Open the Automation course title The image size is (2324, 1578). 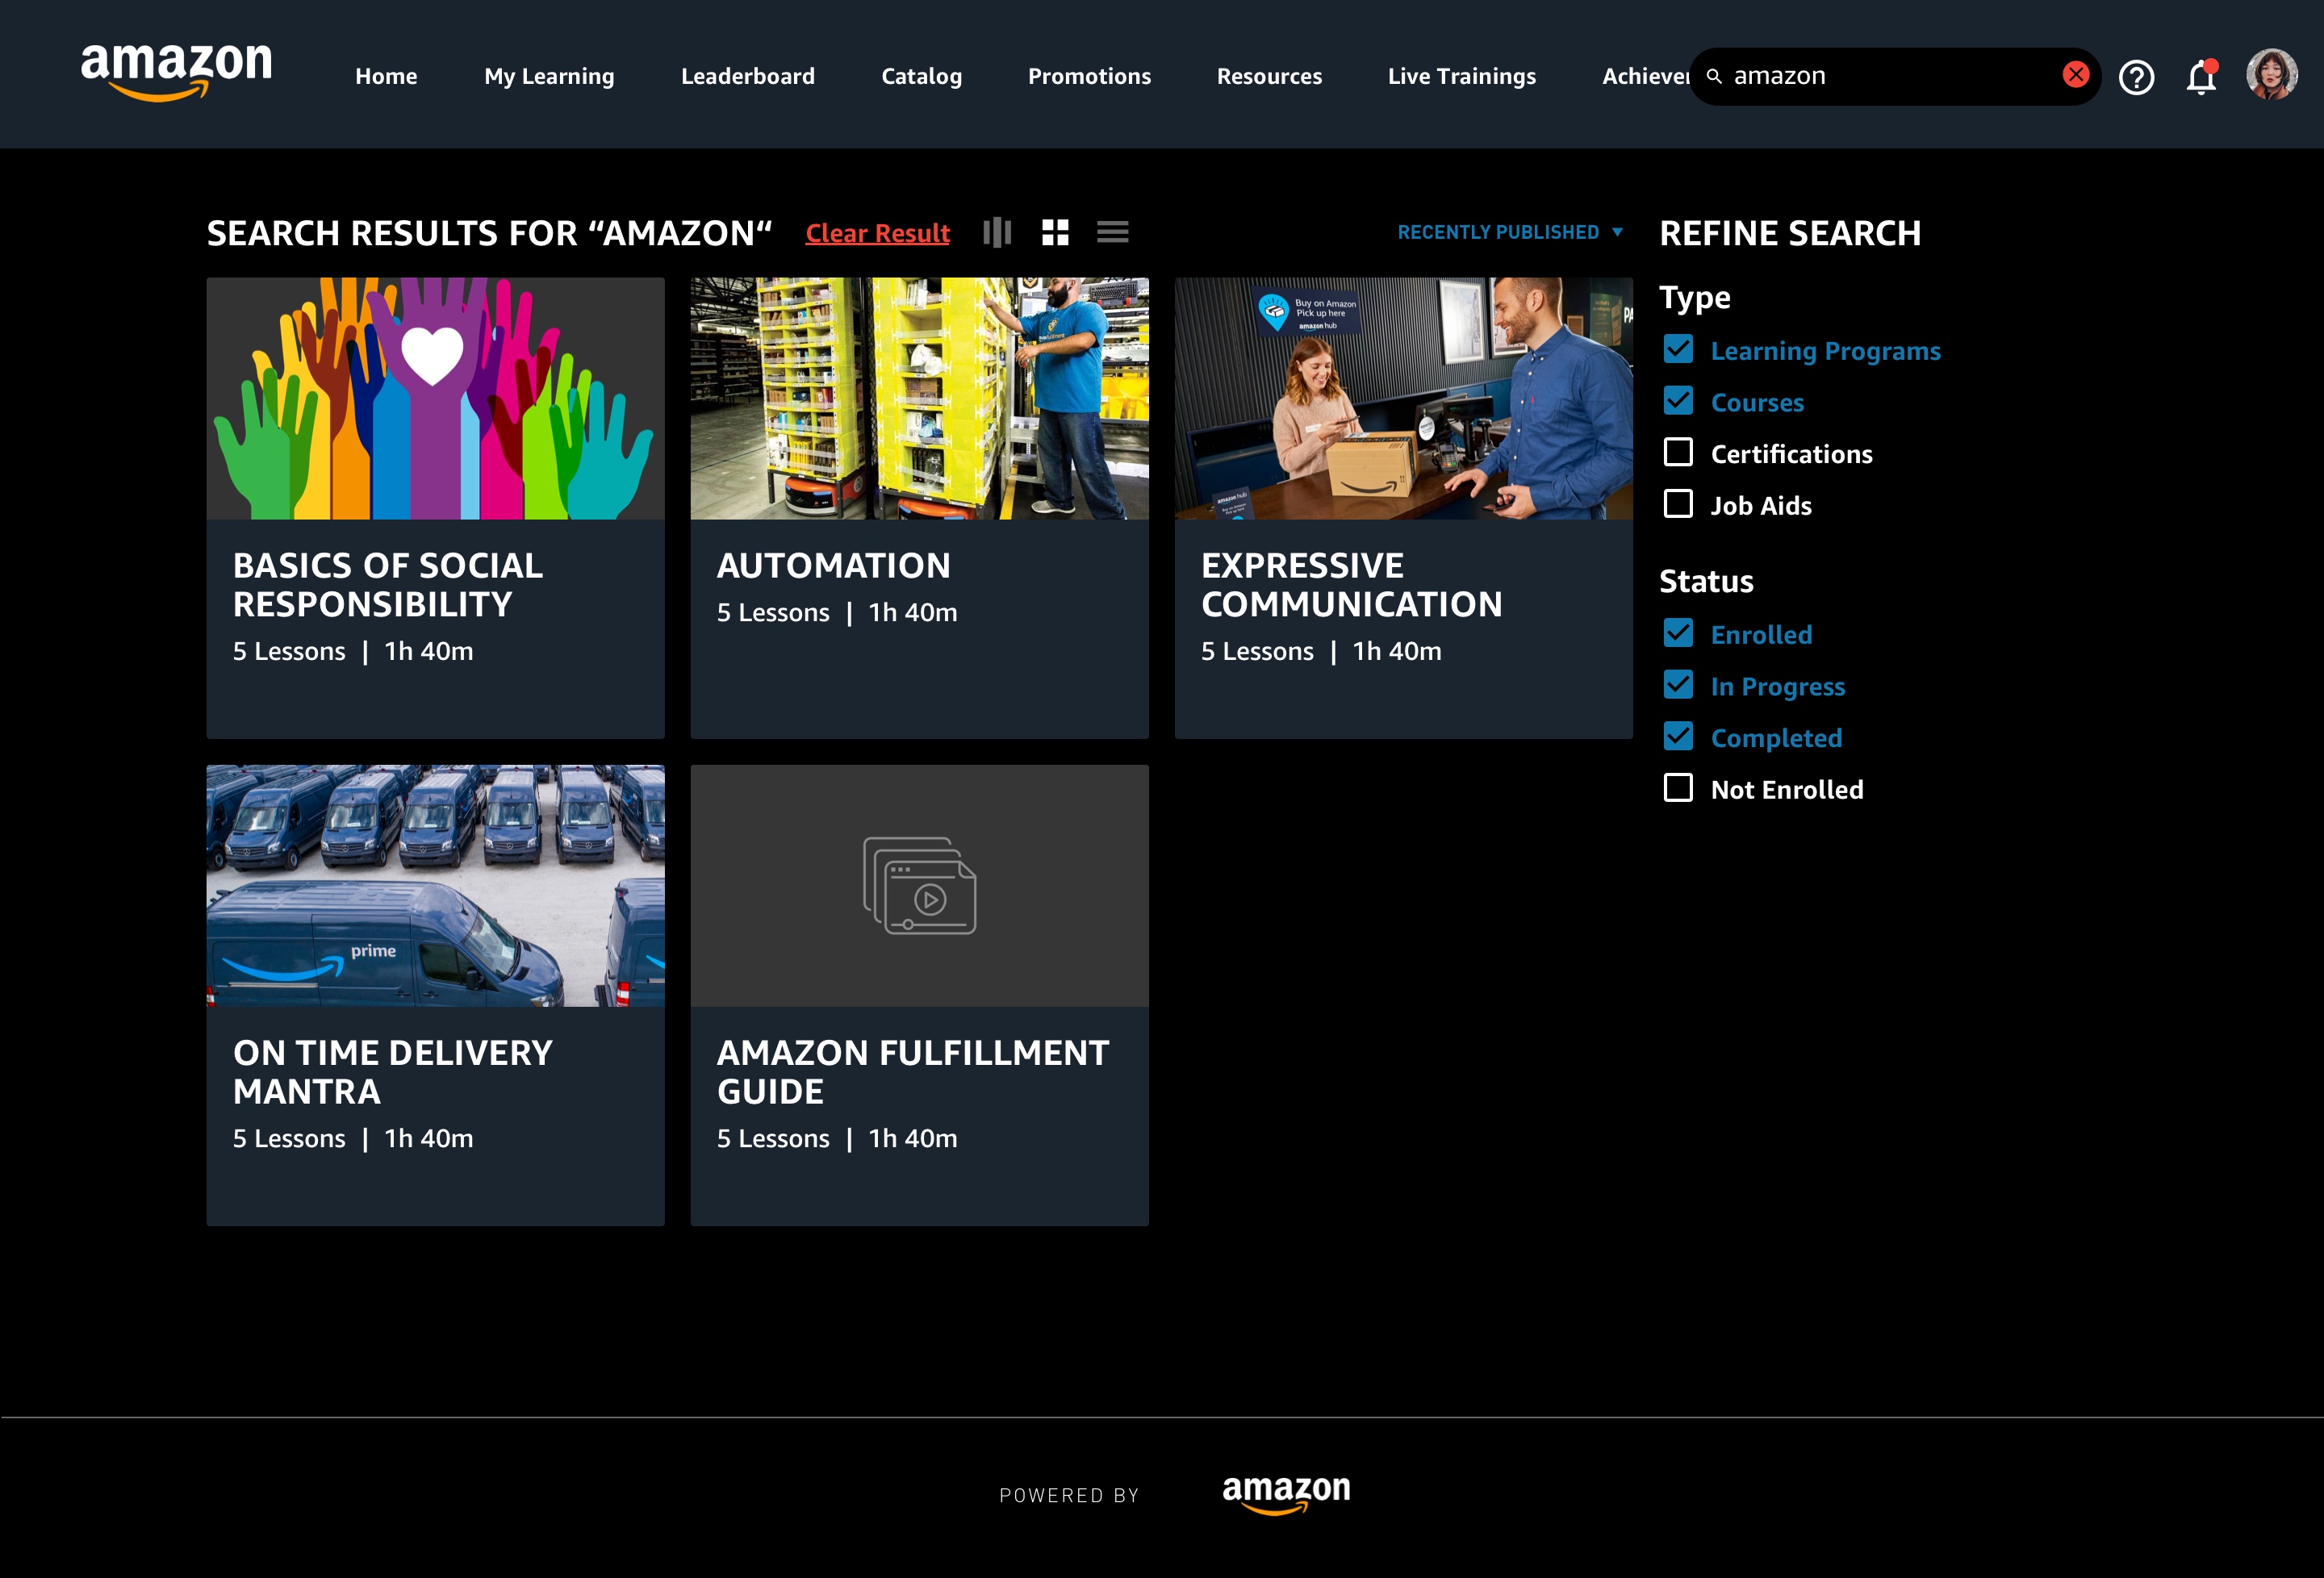[x=833, y=566]
